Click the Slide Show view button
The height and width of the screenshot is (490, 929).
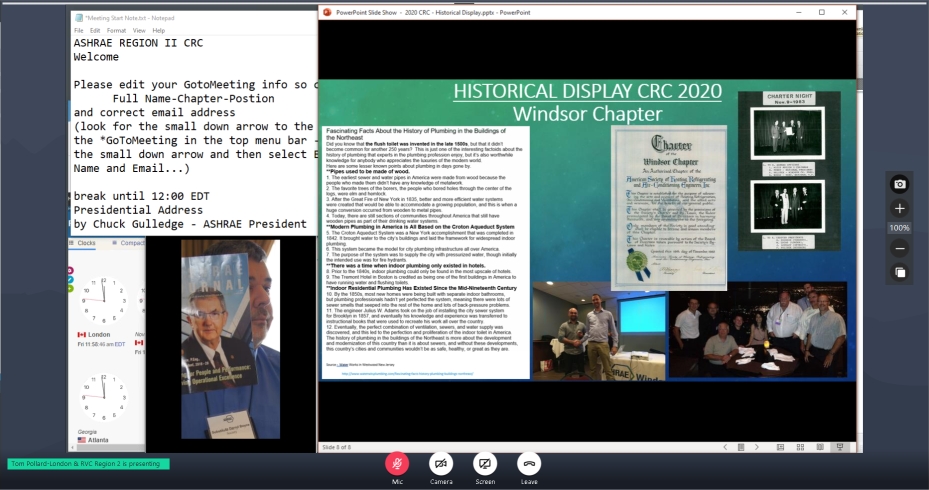[x=840, y=447]
